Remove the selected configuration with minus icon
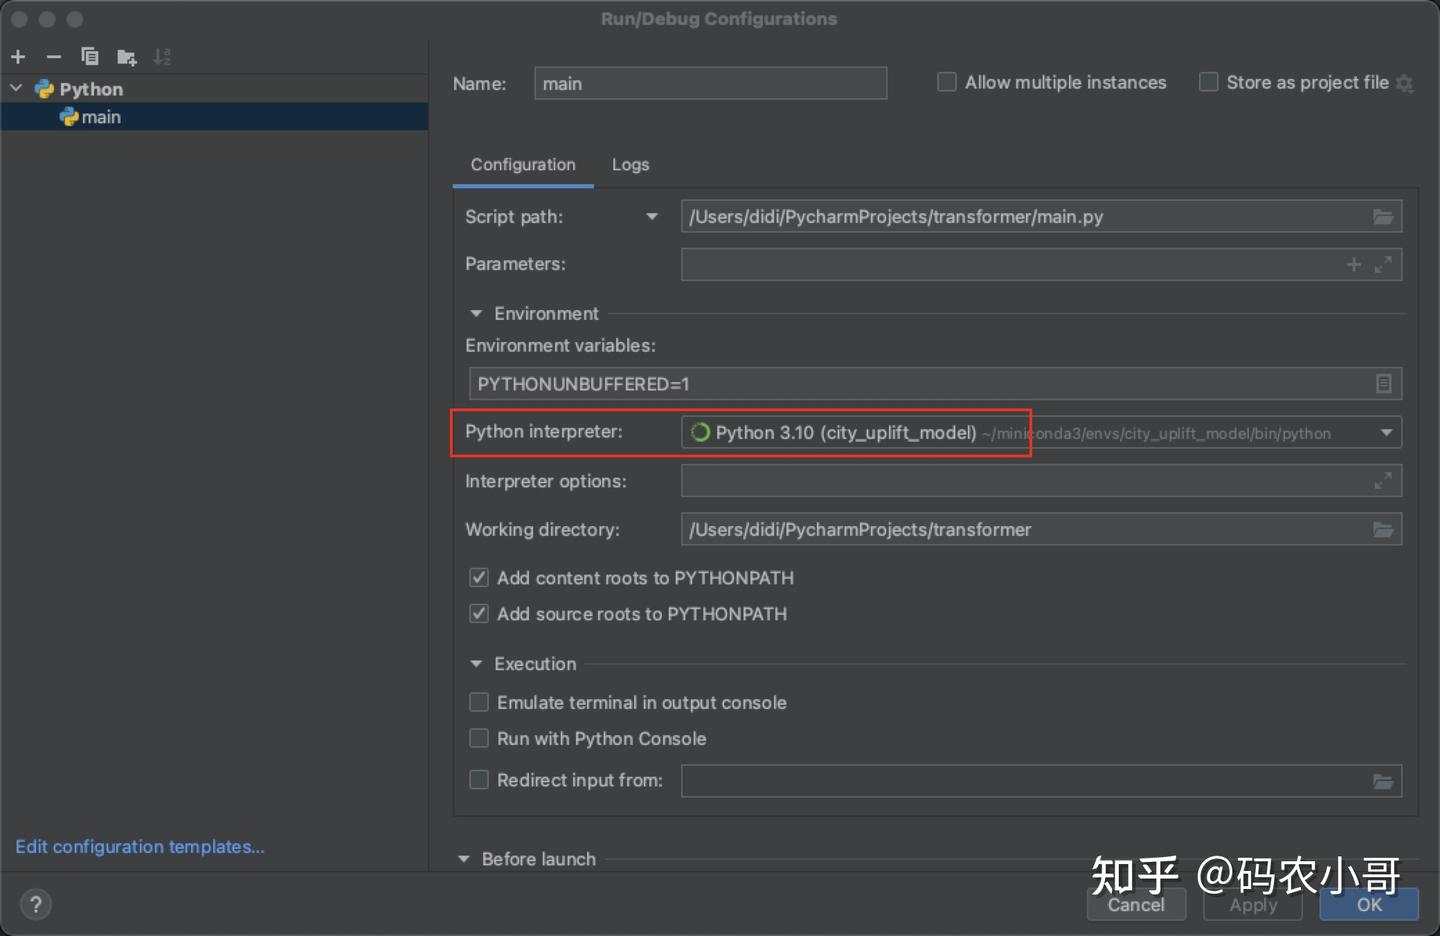The image size is (1440, 936). tap(54, 57)
